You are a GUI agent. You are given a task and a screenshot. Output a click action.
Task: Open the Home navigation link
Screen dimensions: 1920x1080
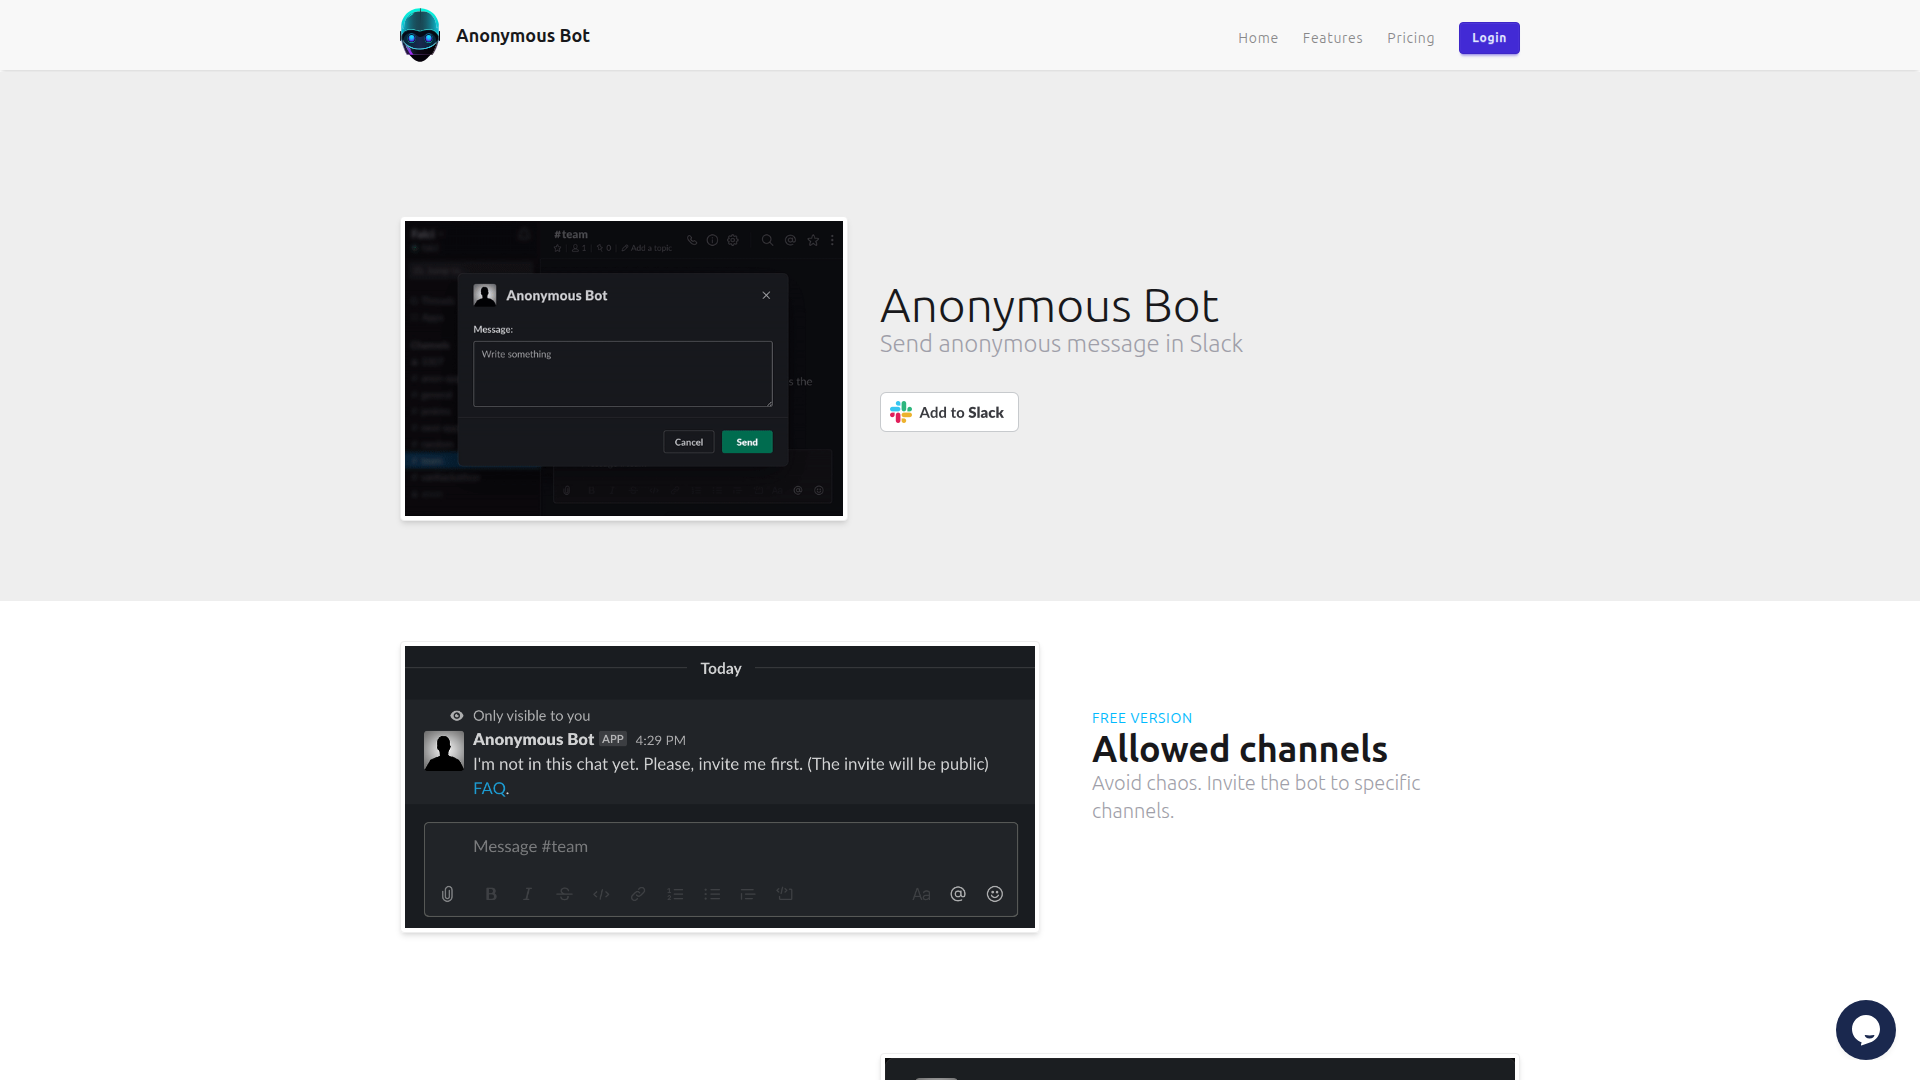point(1258,38)
